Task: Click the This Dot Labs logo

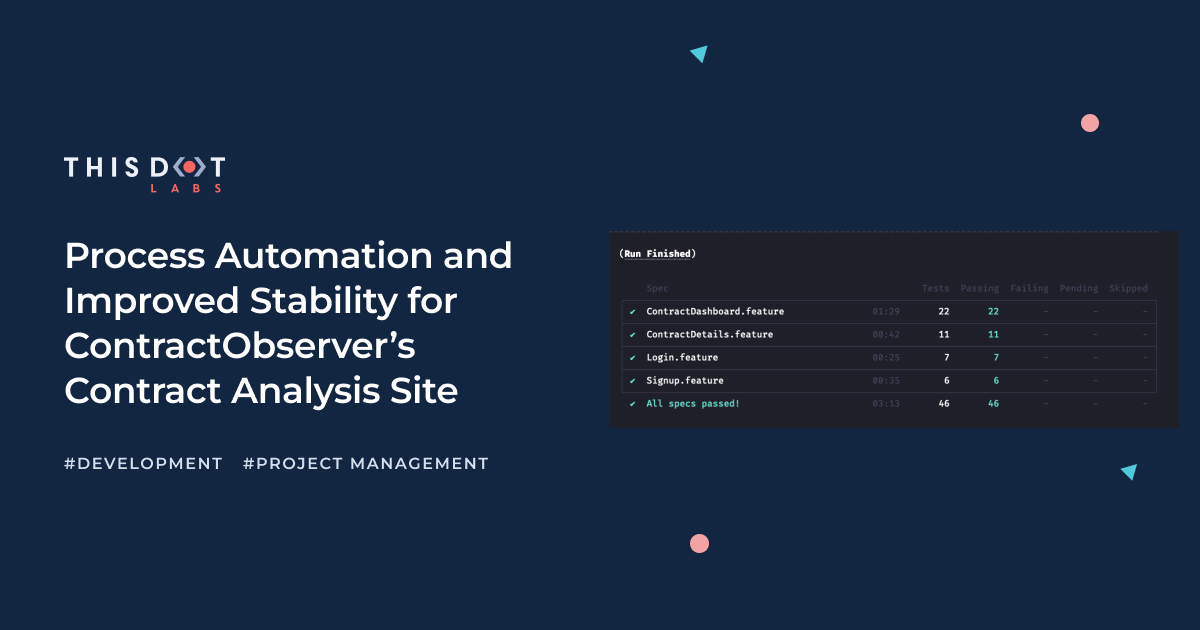Action: pyautogui.click(x=145, y=174)
